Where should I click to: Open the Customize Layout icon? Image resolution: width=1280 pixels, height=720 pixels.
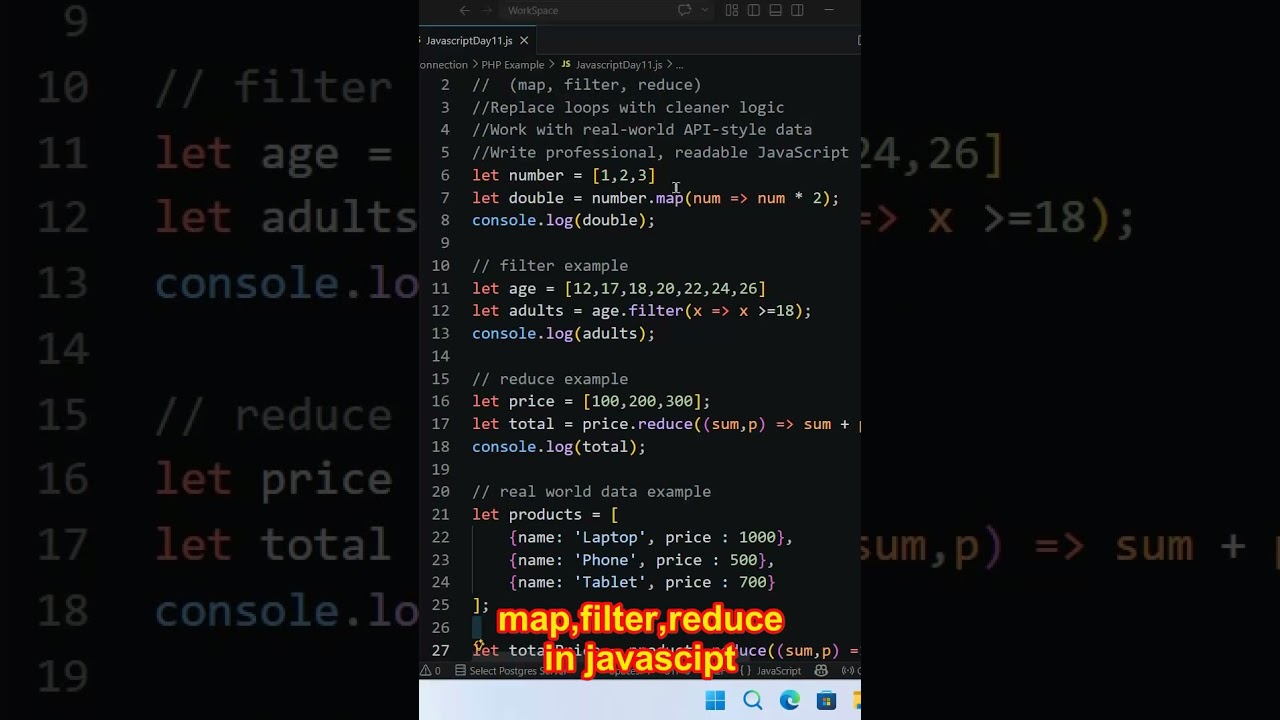click(732, 10)
